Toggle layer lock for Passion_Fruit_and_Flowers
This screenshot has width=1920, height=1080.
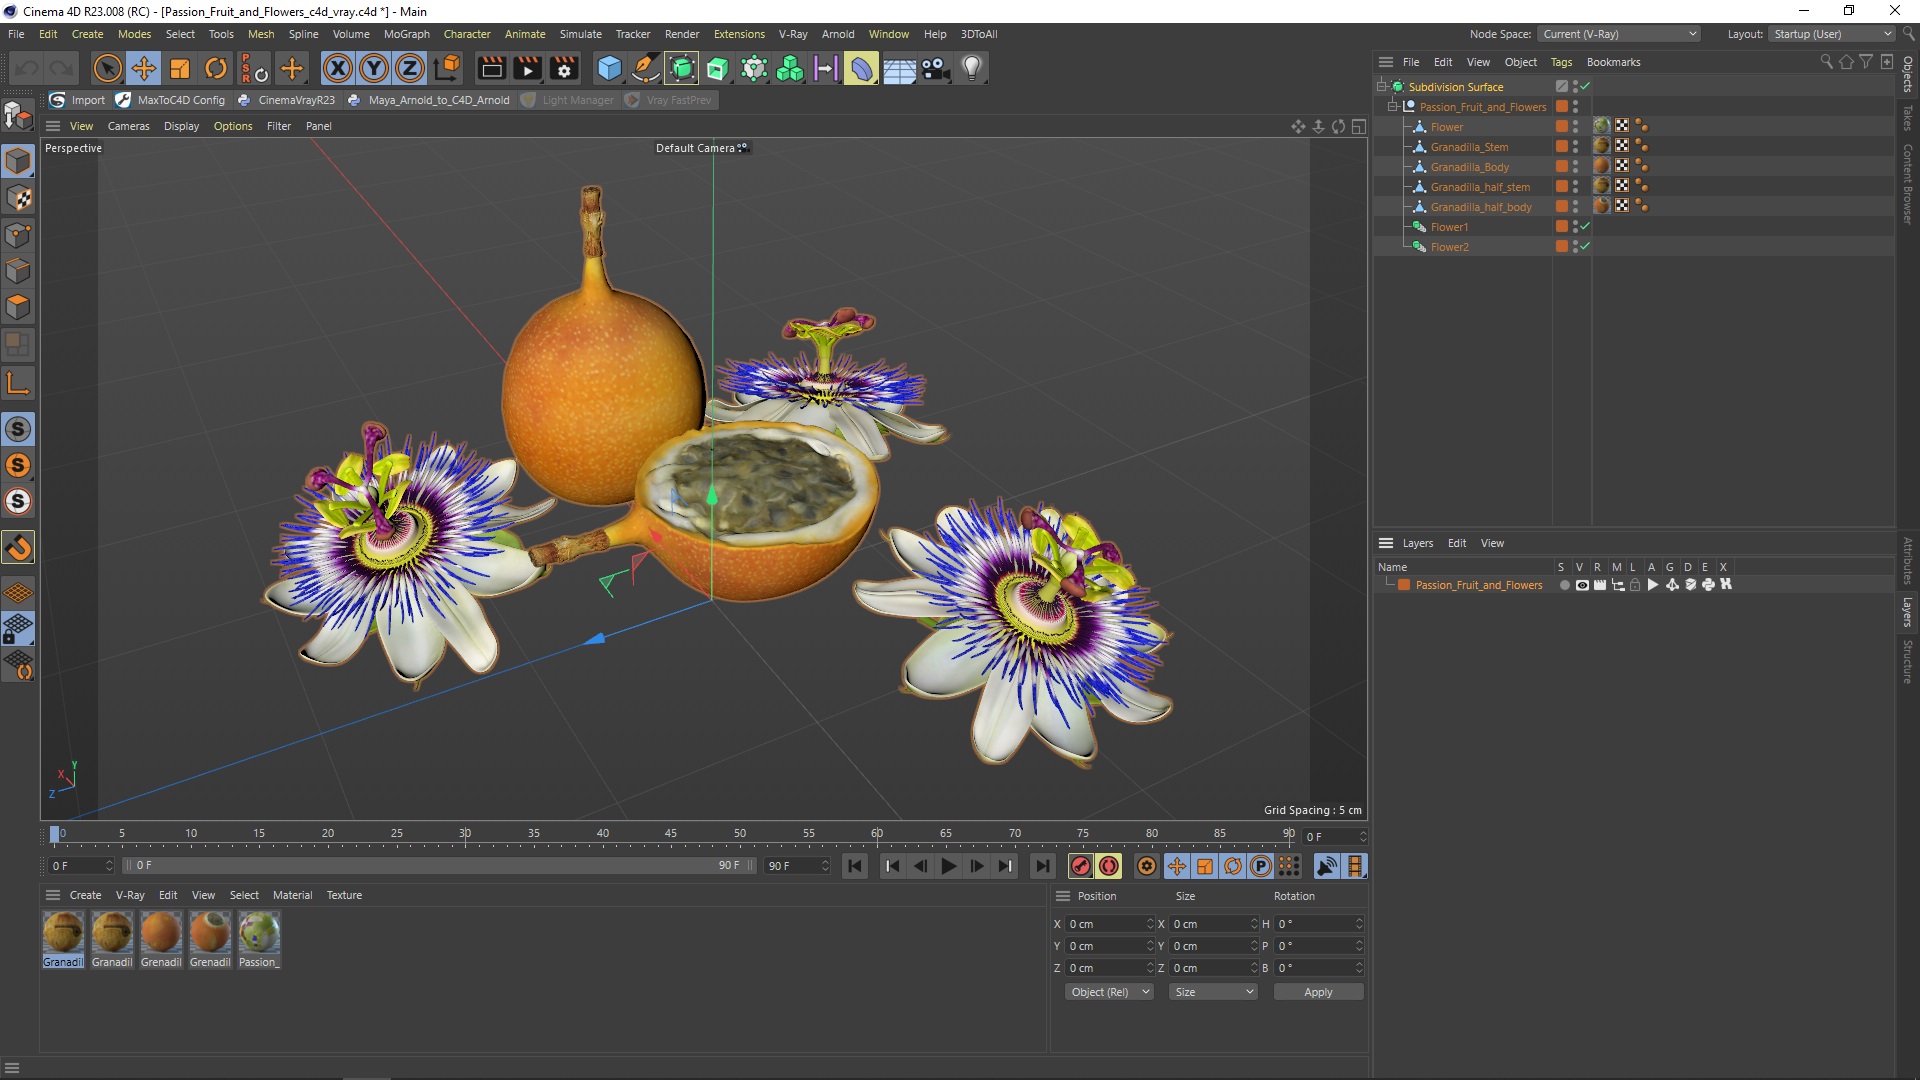[x=1635, y=585]
